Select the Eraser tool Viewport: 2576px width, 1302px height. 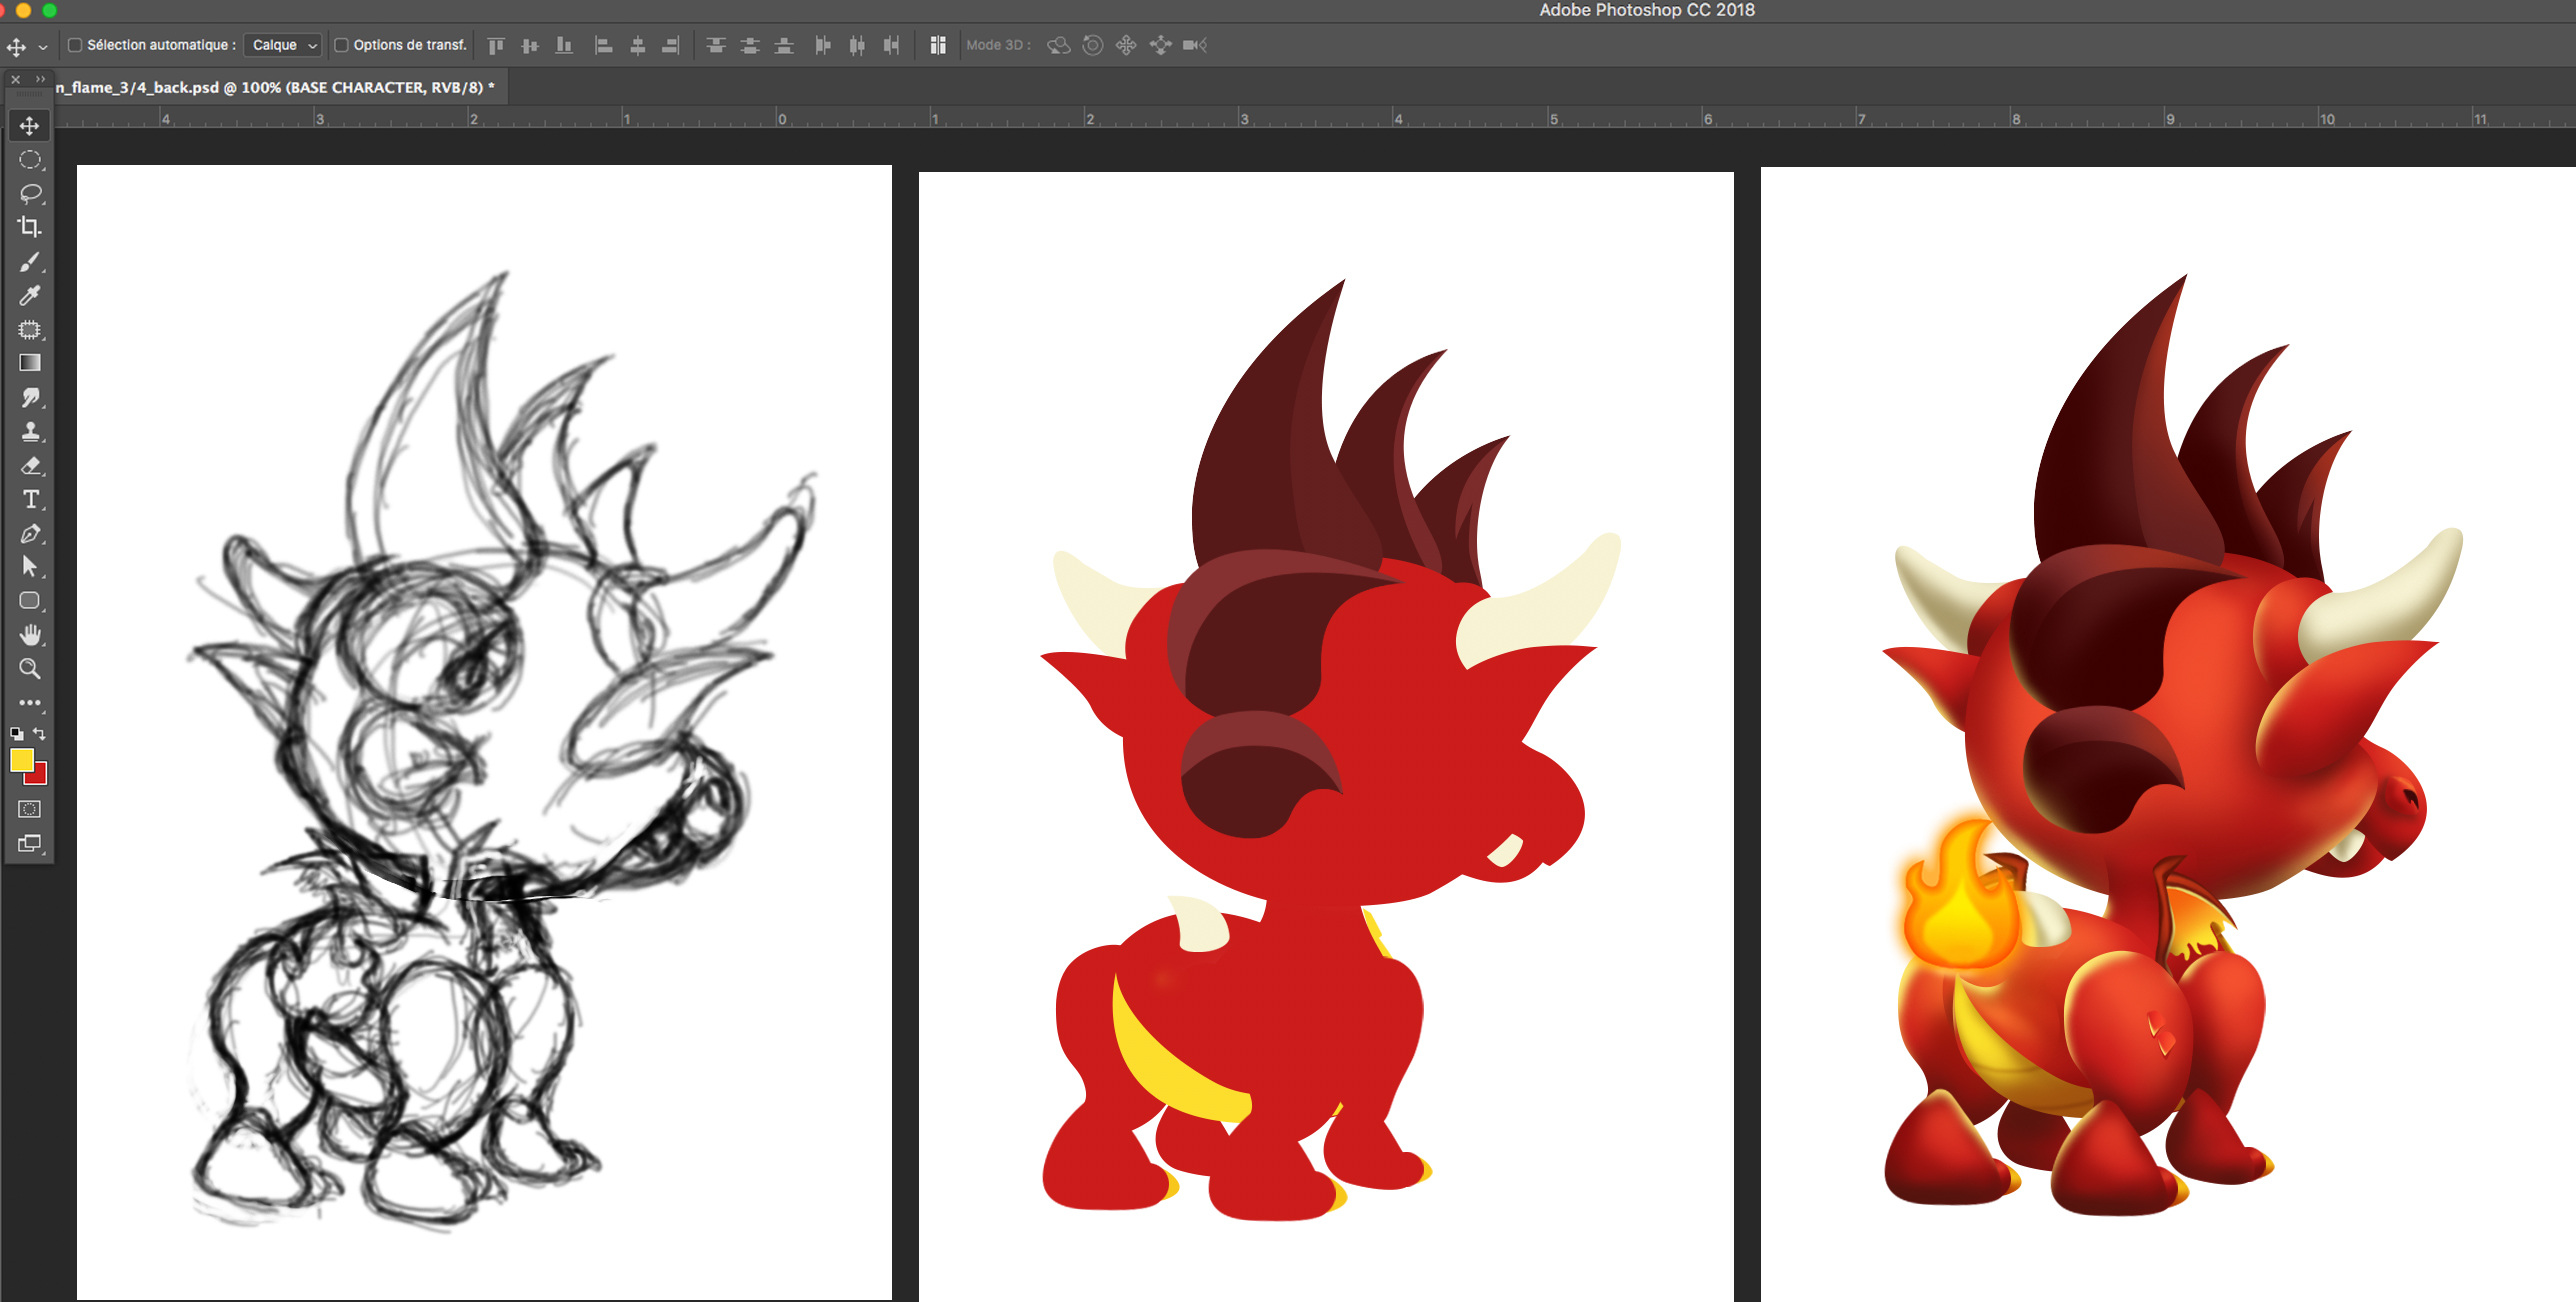pyautogui.click(x=29, y=466)
